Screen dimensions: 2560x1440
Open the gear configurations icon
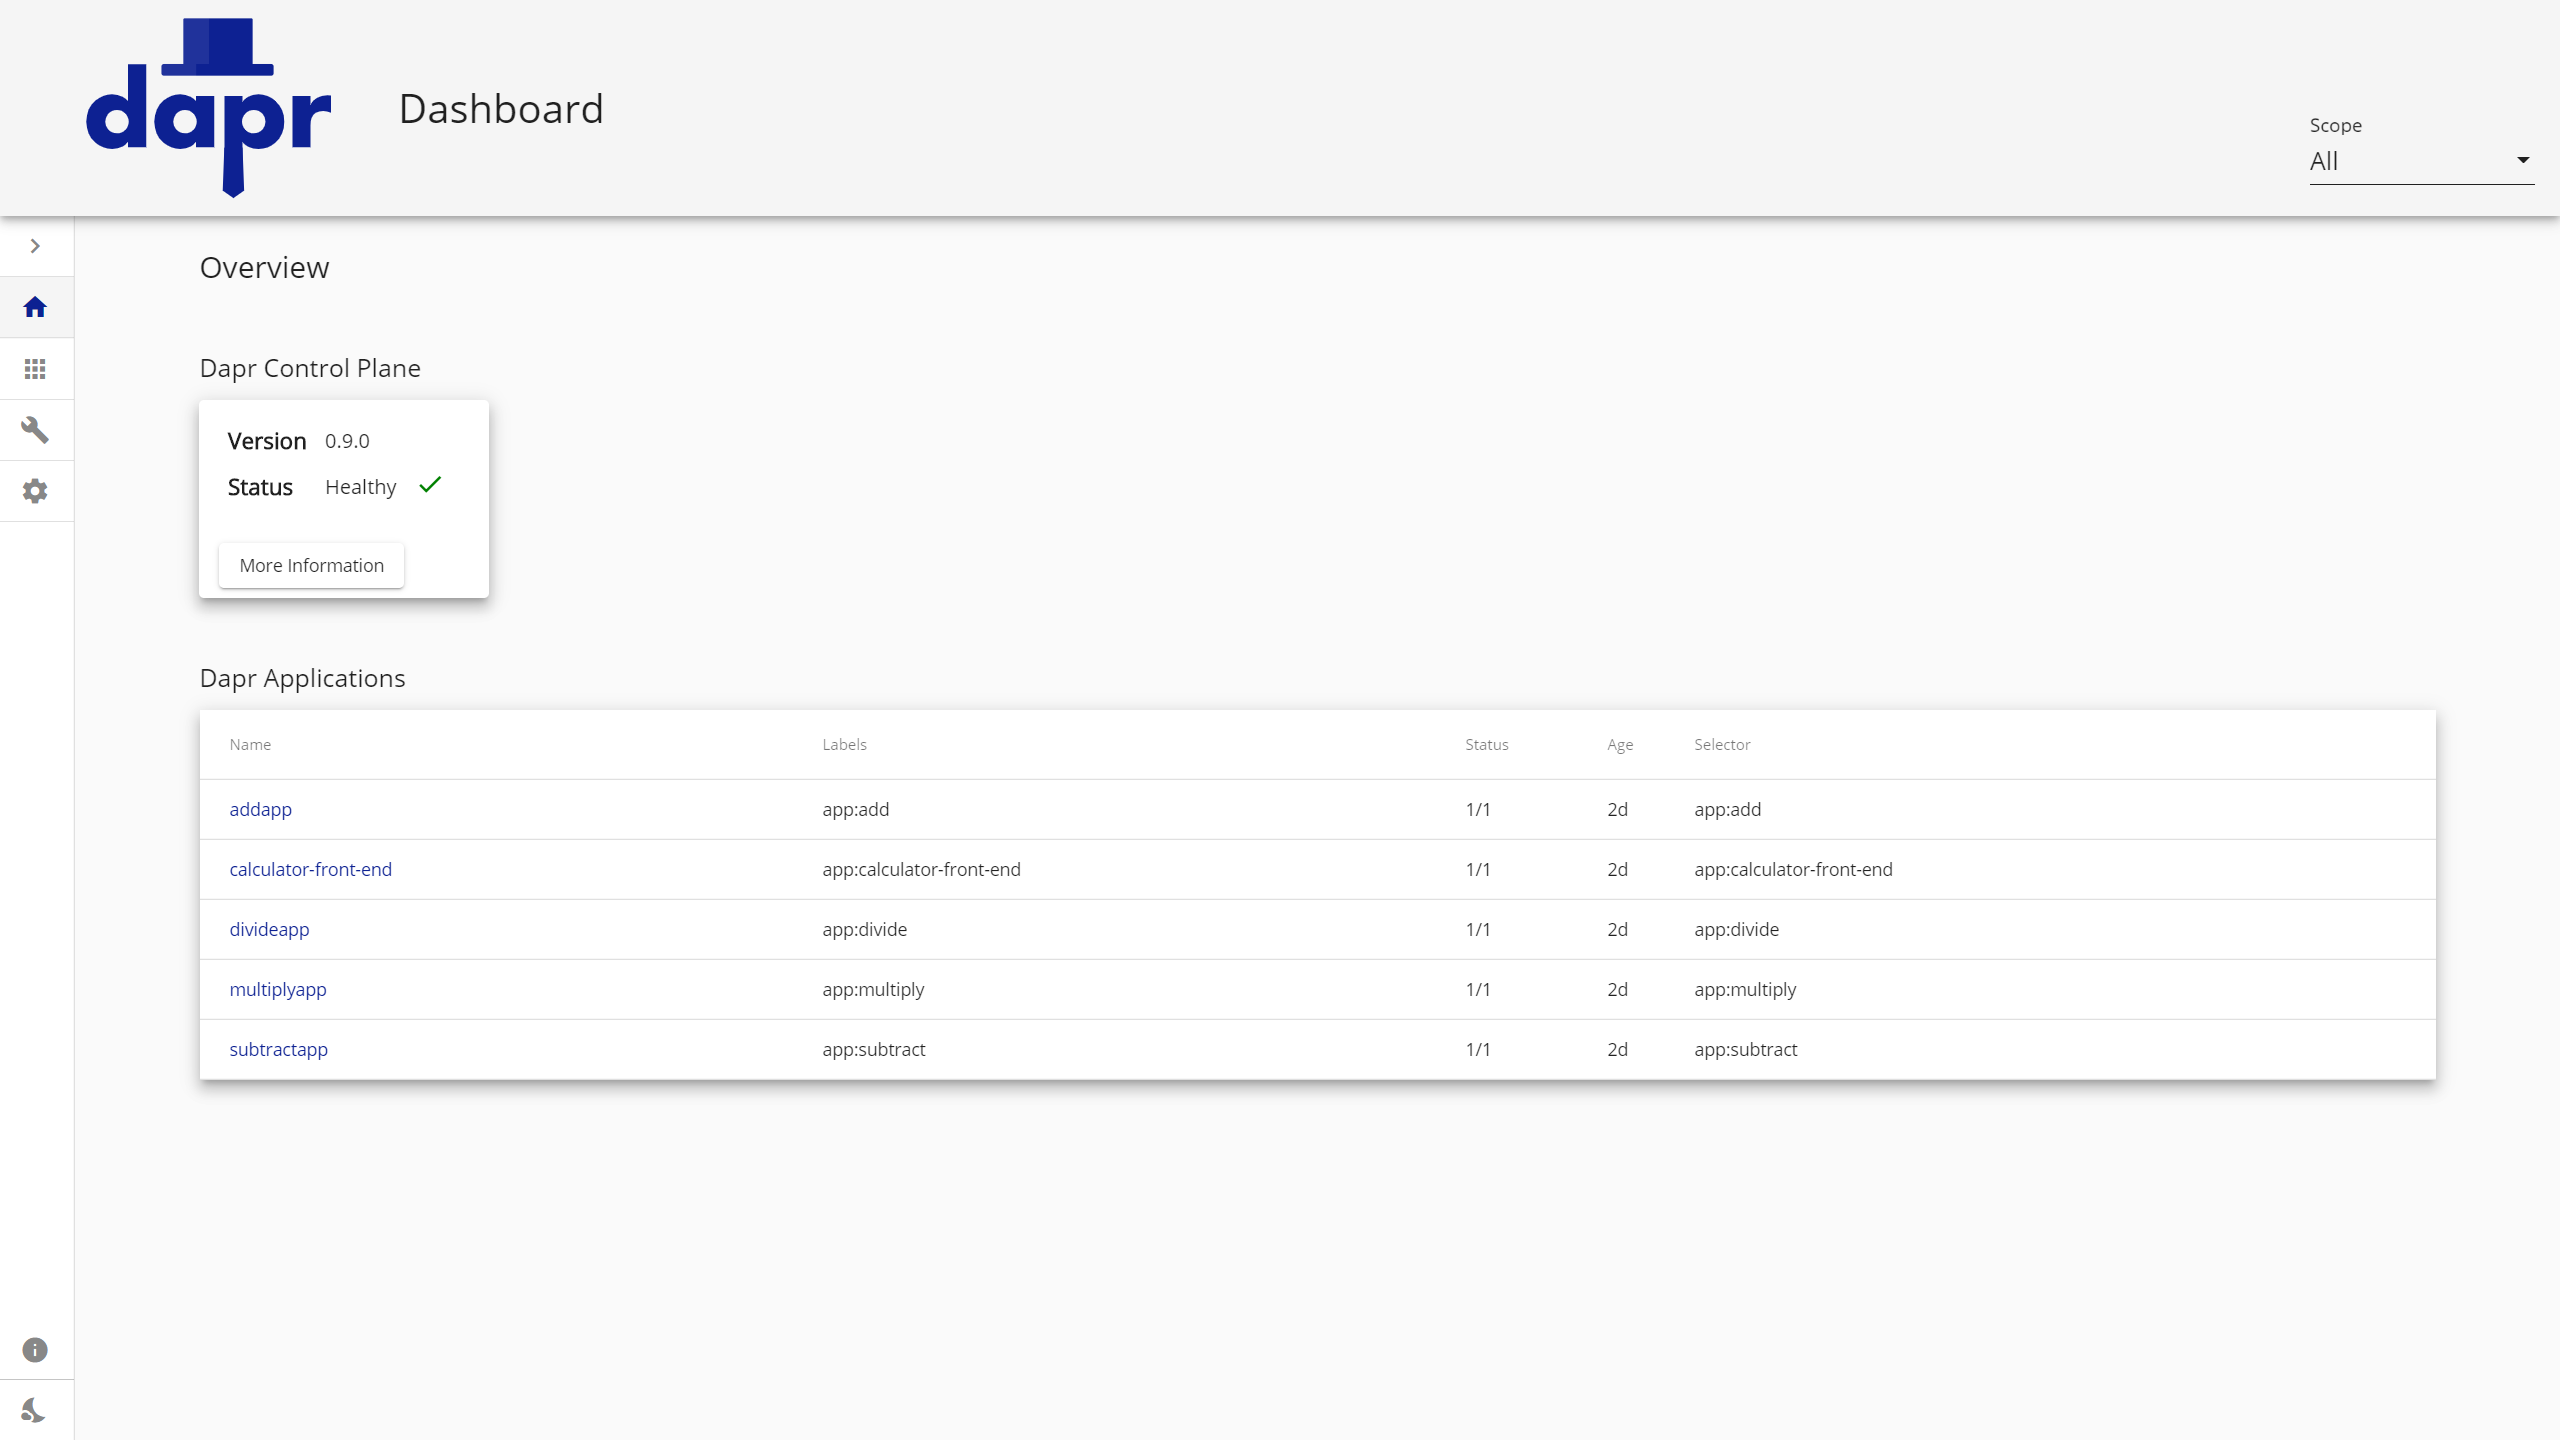tap(35, 491)
